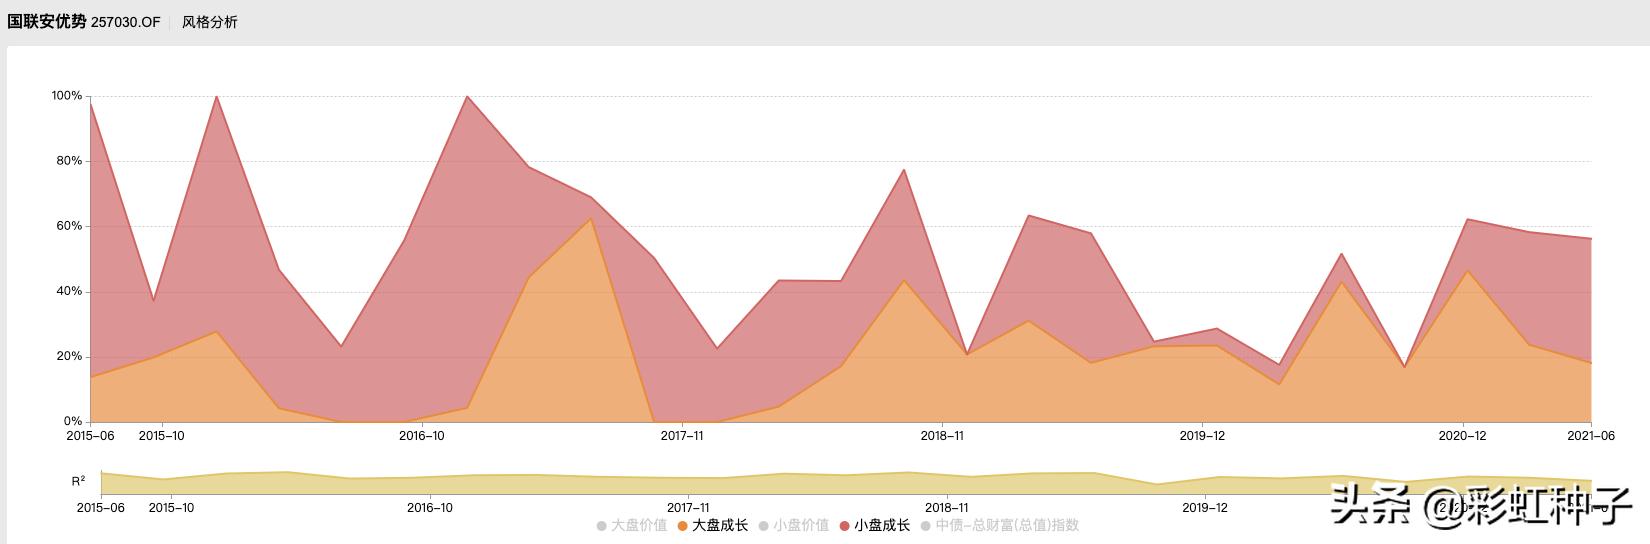Select the fund code 257030.OF
Screen dimensions: 1650x544
pos(126,22)
